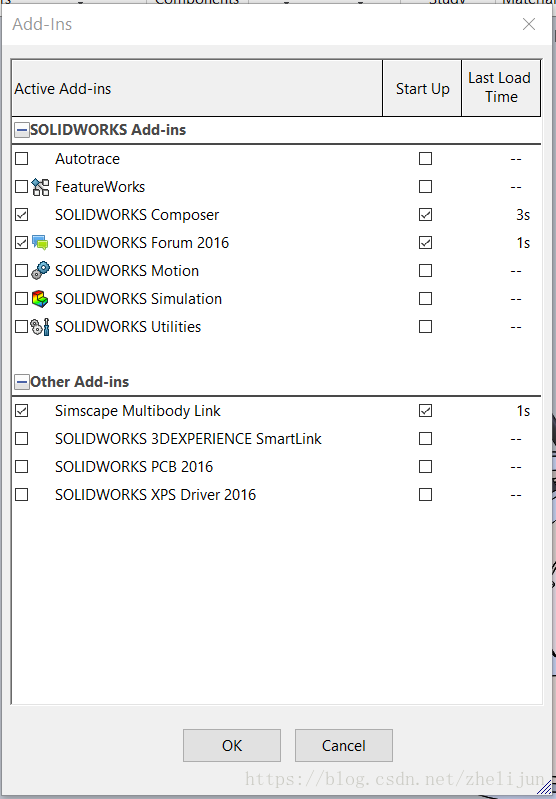
Task: Enable SOLIDWORKS Simulation active checkbox
Action: (21, 299)
